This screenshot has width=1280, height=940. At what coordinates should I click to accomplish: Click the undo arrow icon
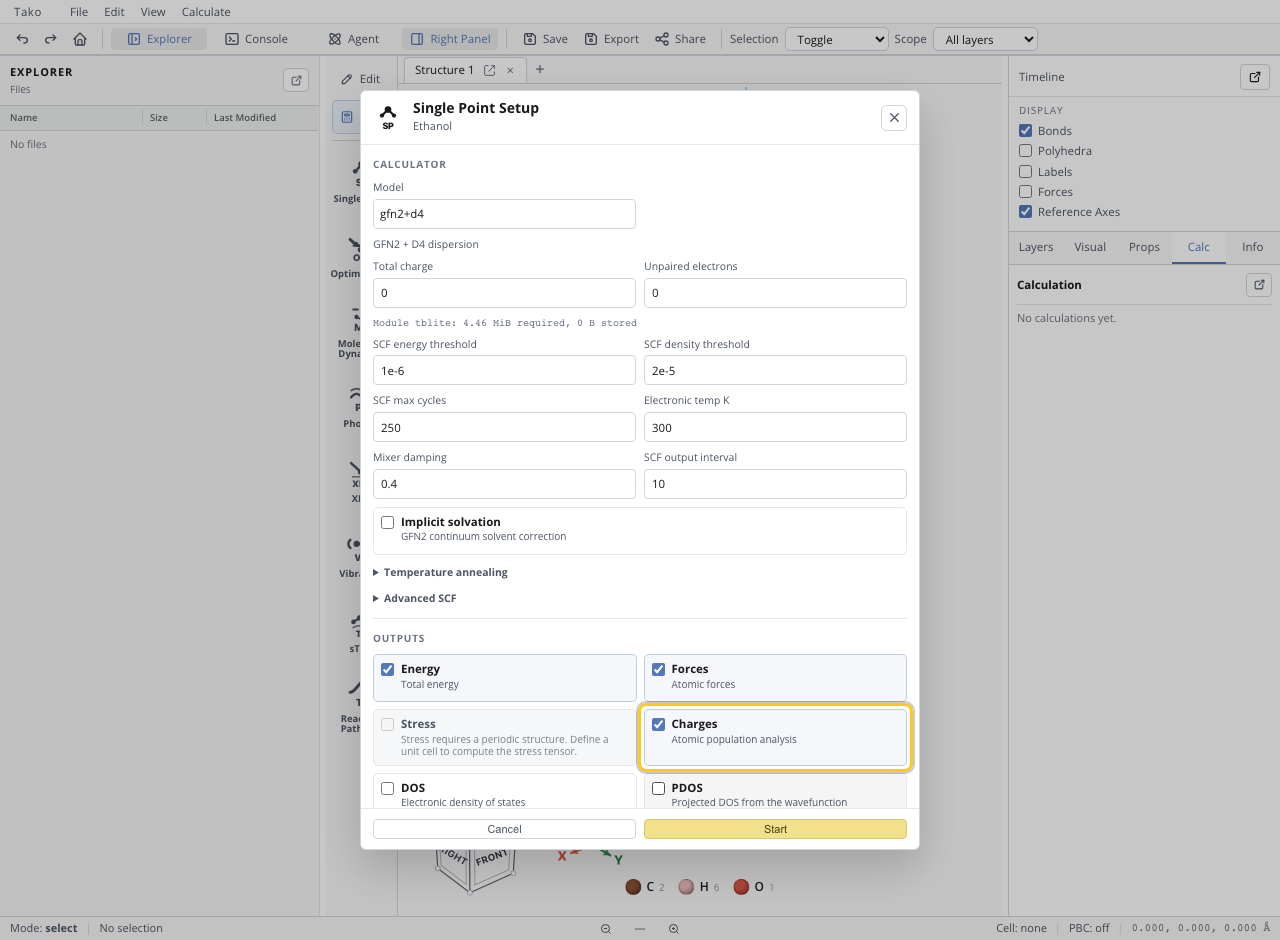click(23, 39)
